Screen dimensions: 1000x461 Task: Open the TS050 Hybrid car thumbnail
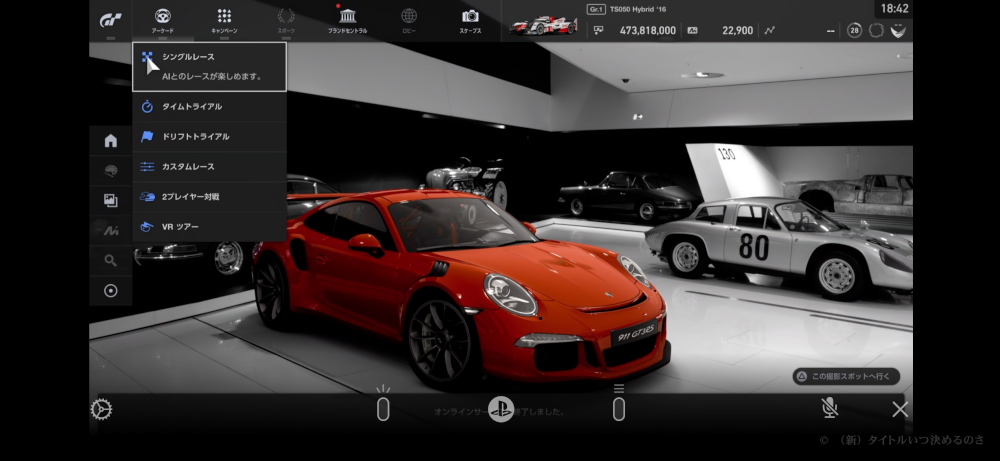click(543, 26)
